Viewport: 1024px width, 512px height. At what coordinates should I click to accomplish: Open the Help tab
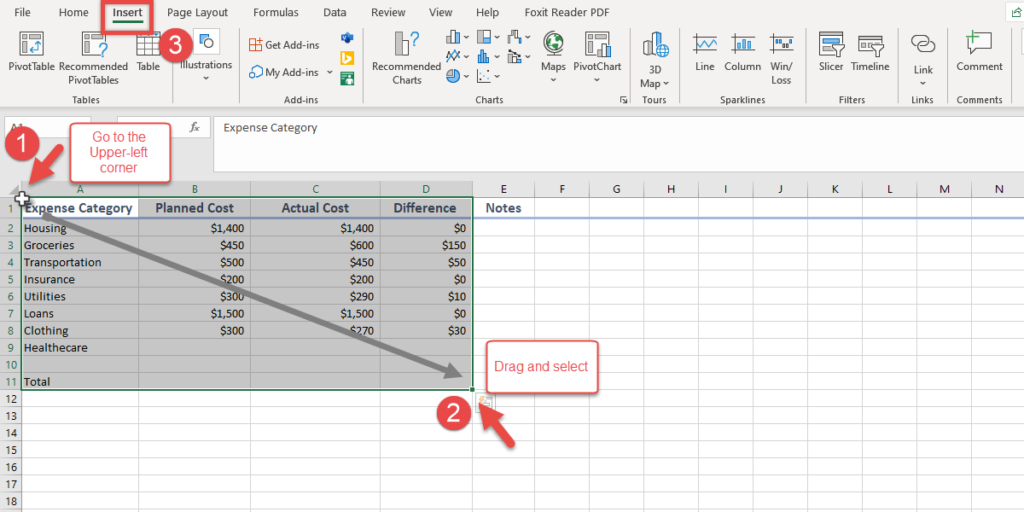tap(487, 12)
